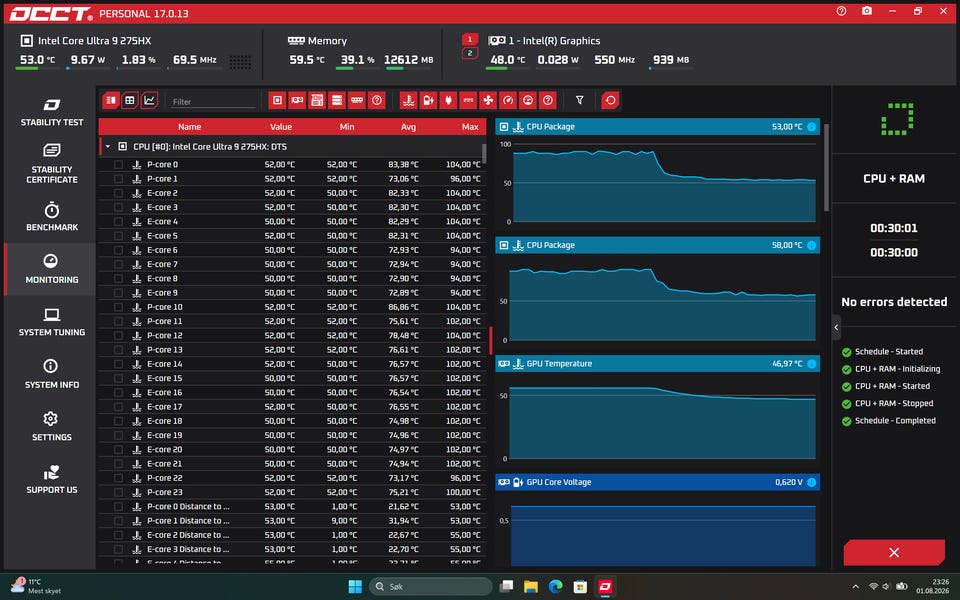Toggle the storage sensor filter icon
The image size is (960, 600).
coord(337,100)
